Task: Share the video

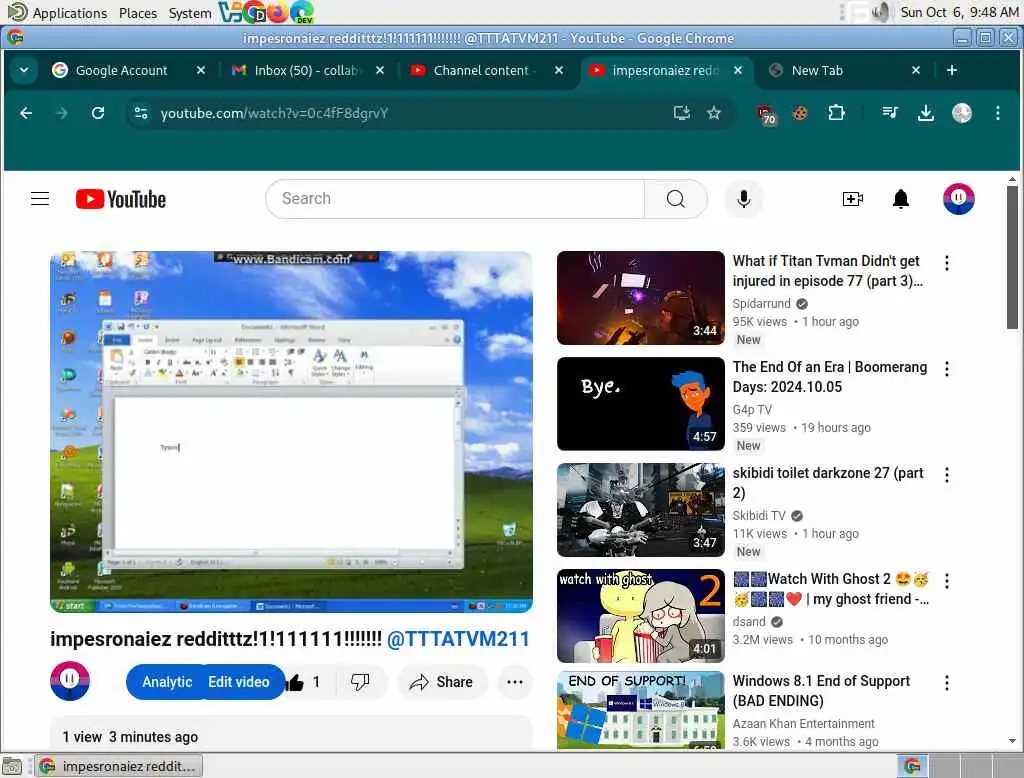Action: pos(441,682)
